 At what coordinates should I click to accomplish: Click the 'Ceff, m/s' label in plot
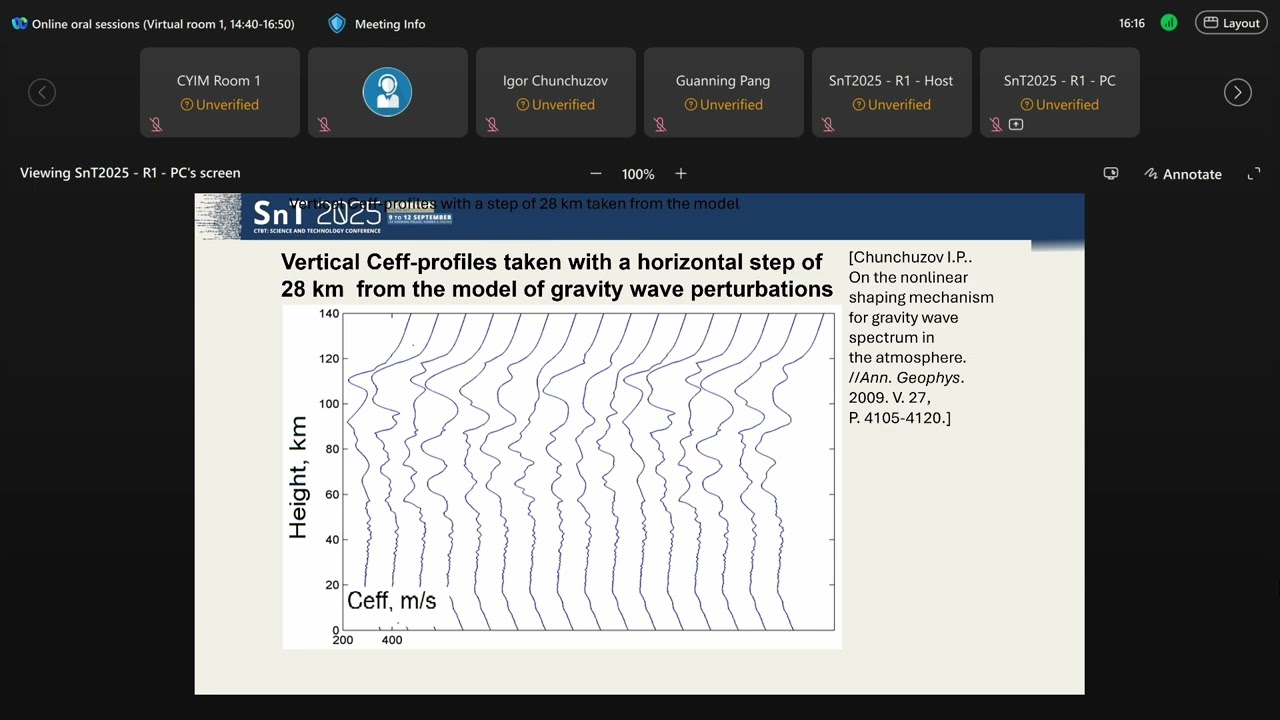coord(392,601)
